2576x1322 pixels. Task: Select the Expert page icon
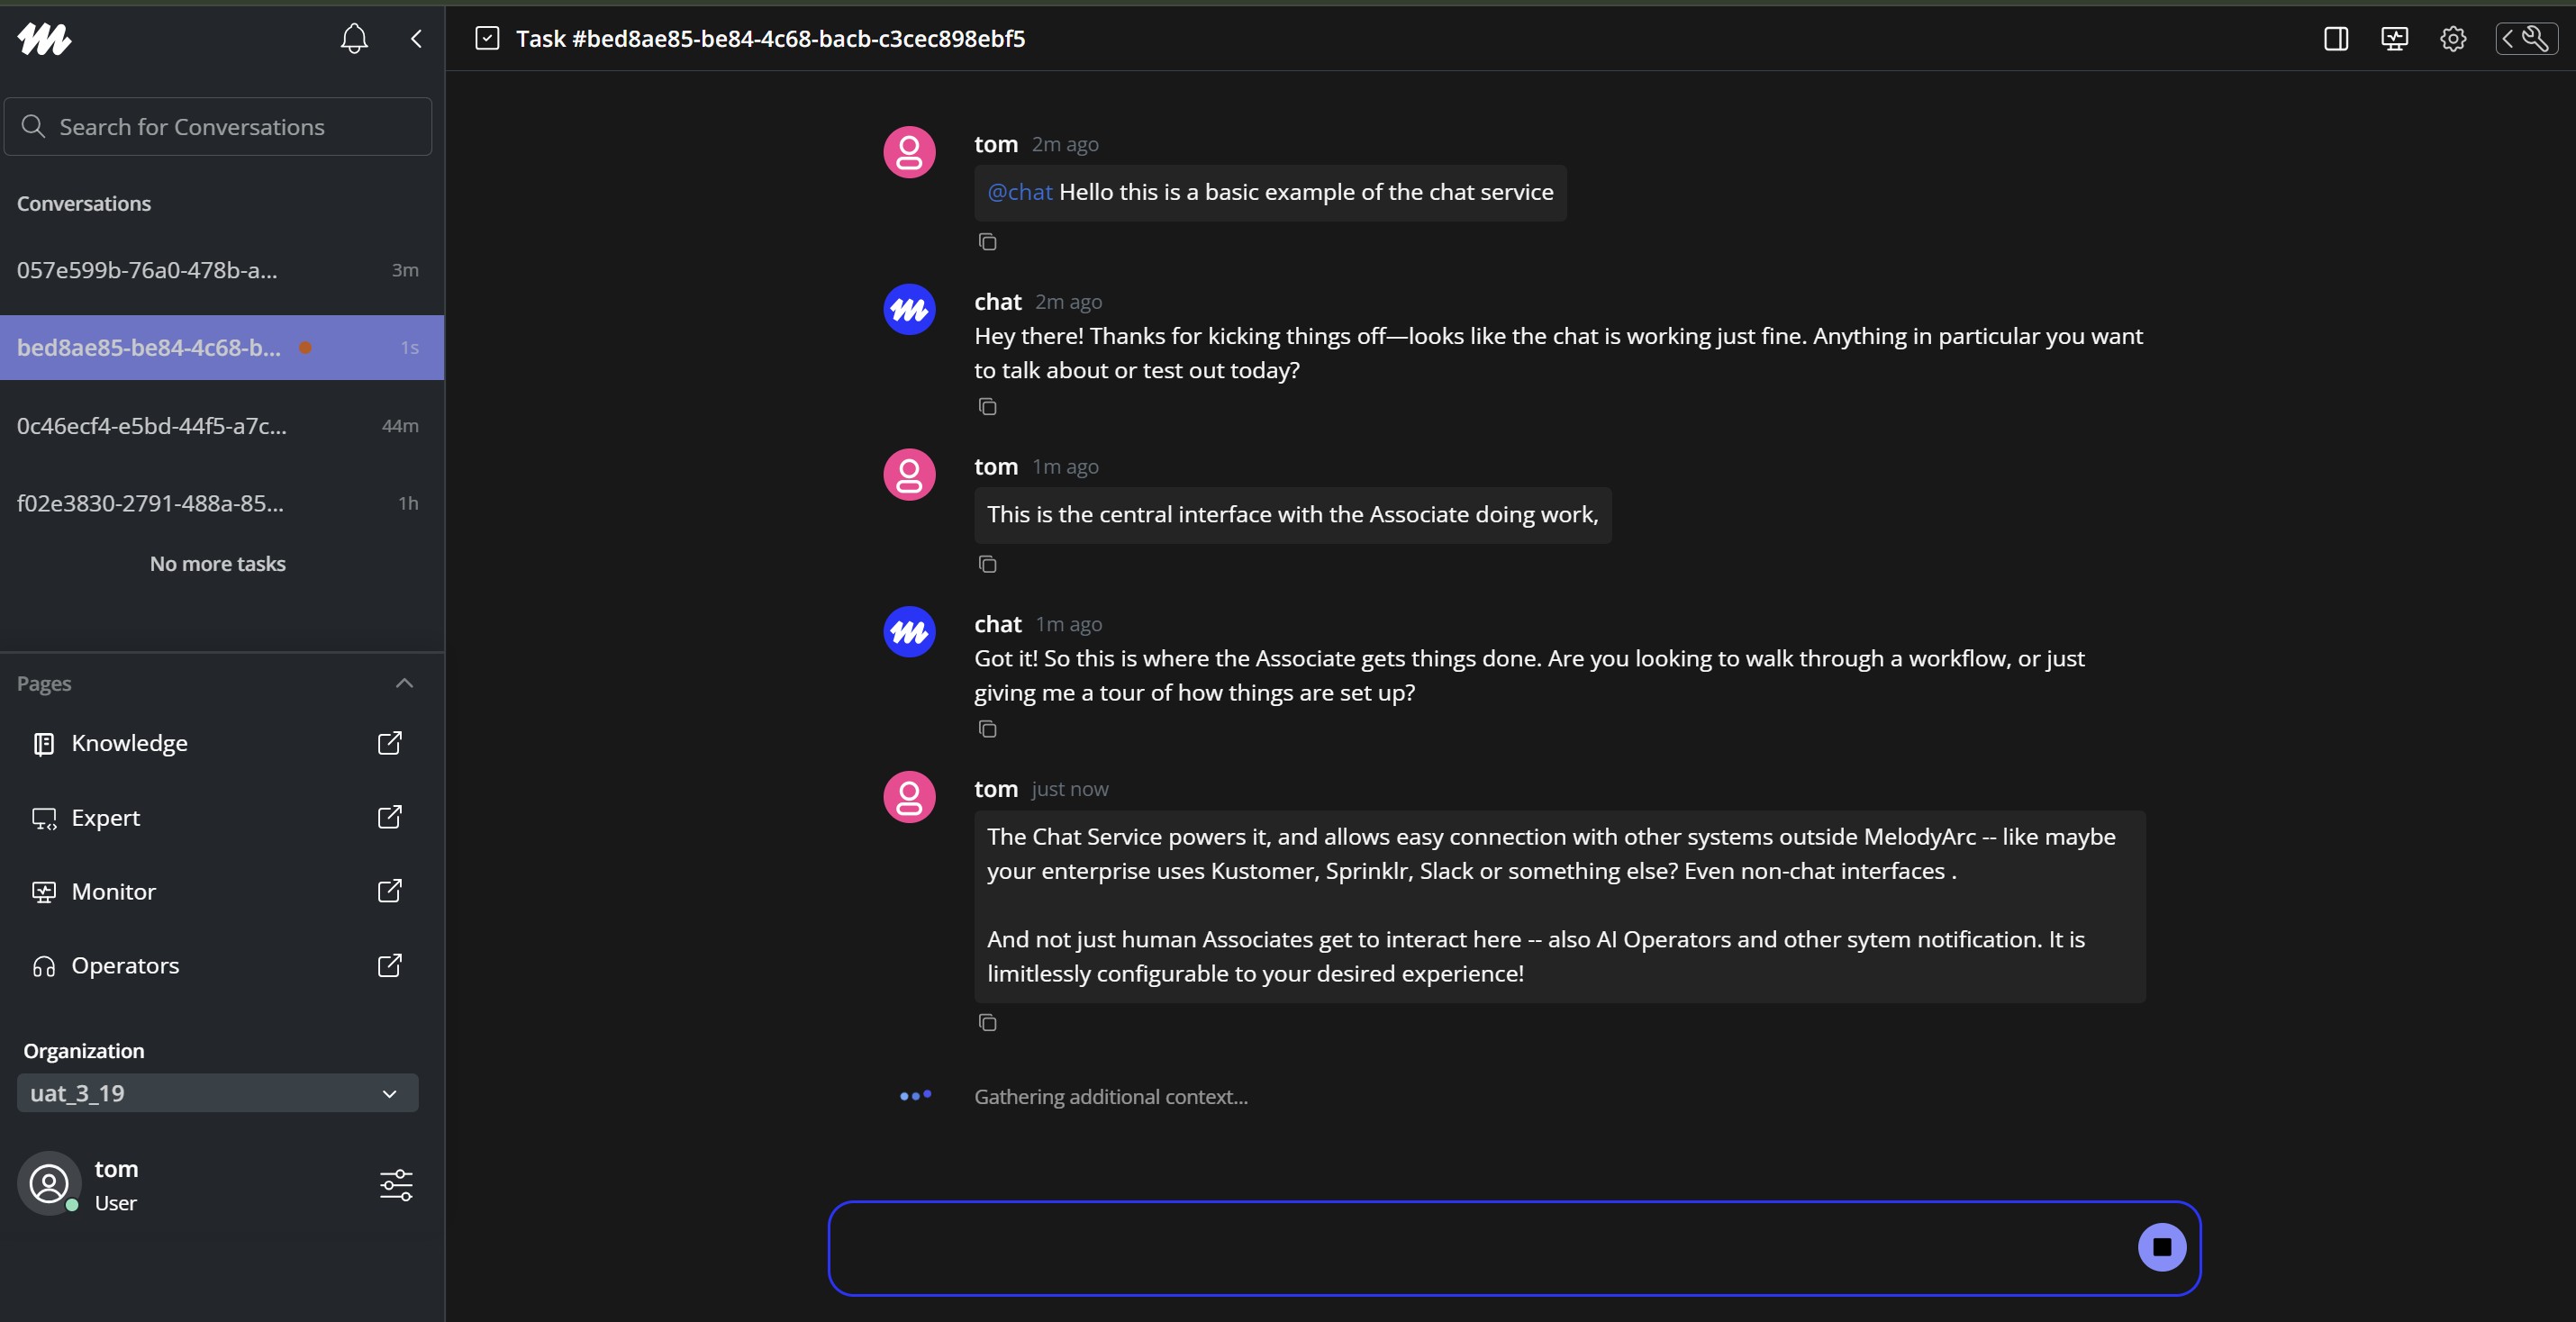43,817
